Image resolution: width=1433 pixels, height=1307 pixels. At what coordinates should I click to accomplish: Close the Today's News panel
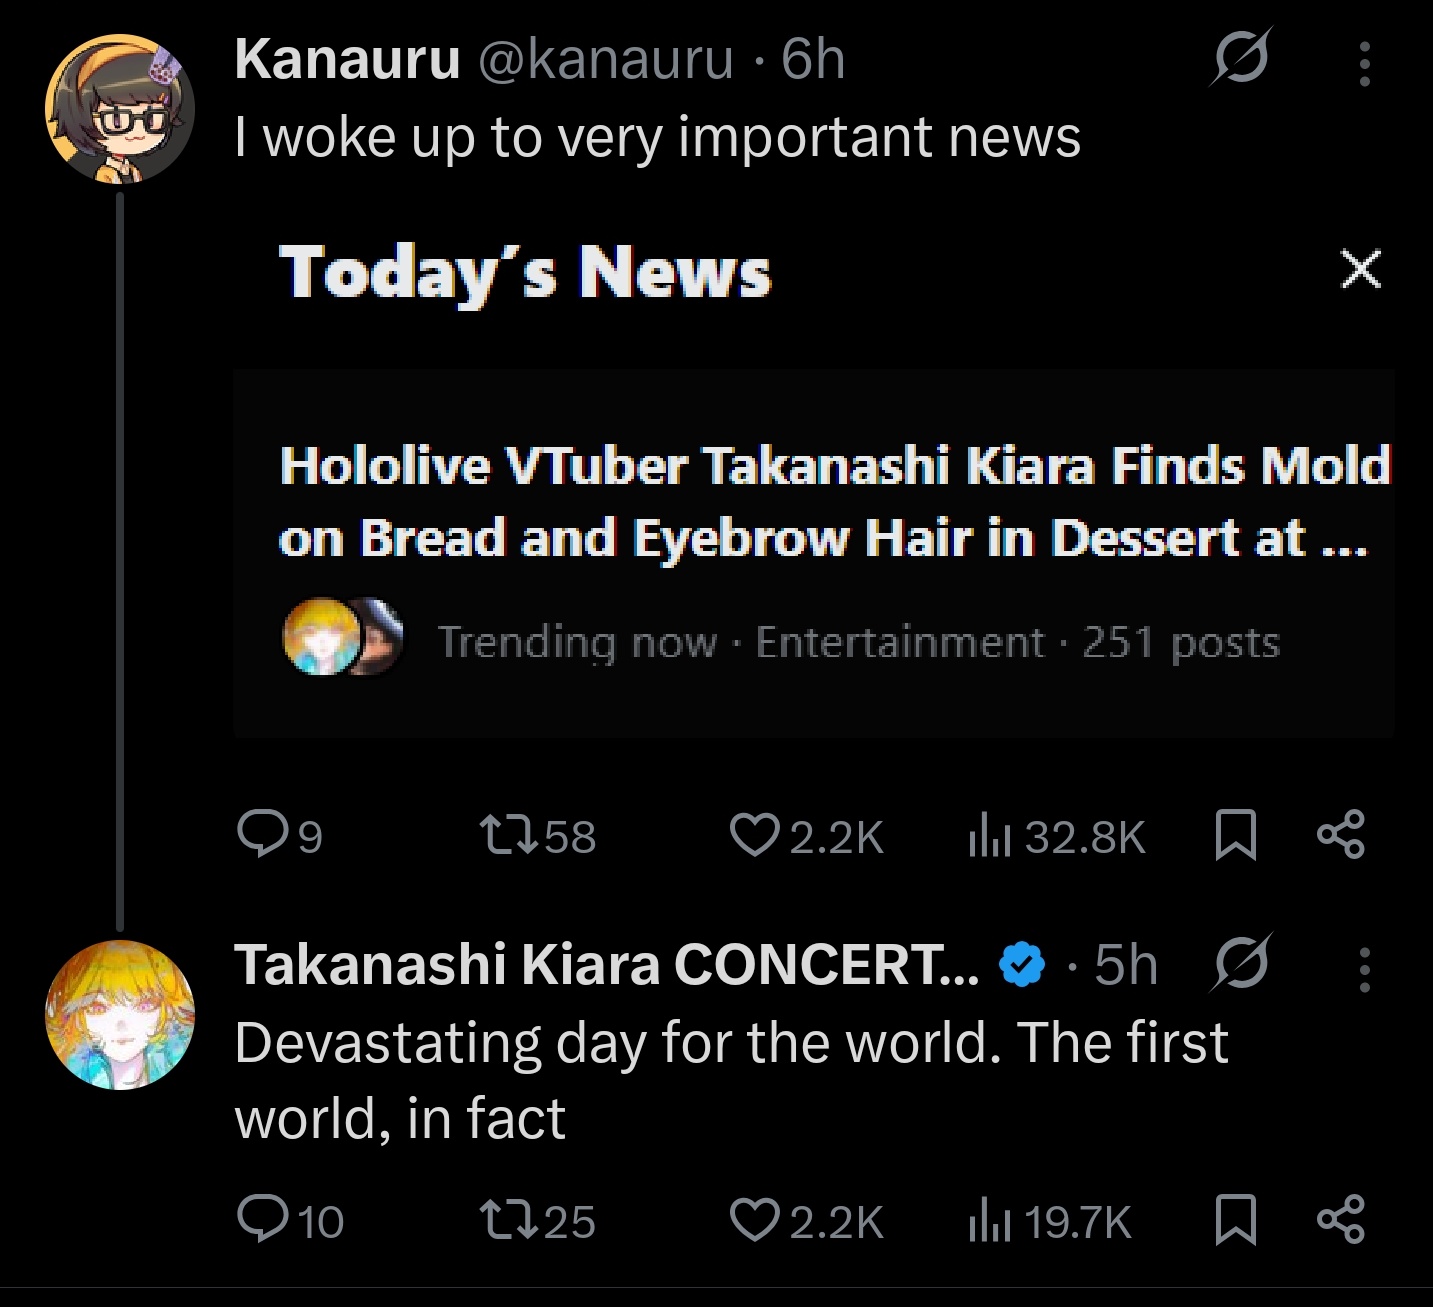point(1360,269)
